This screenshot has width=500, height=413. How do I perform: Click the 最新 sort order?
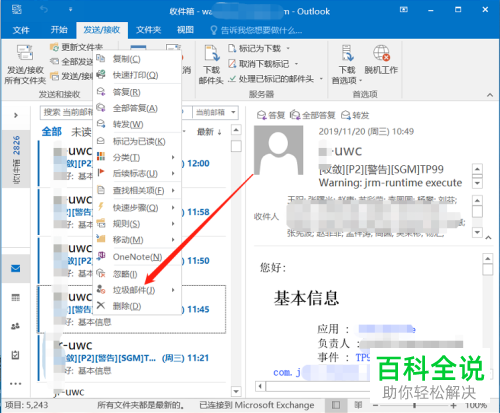209,132
